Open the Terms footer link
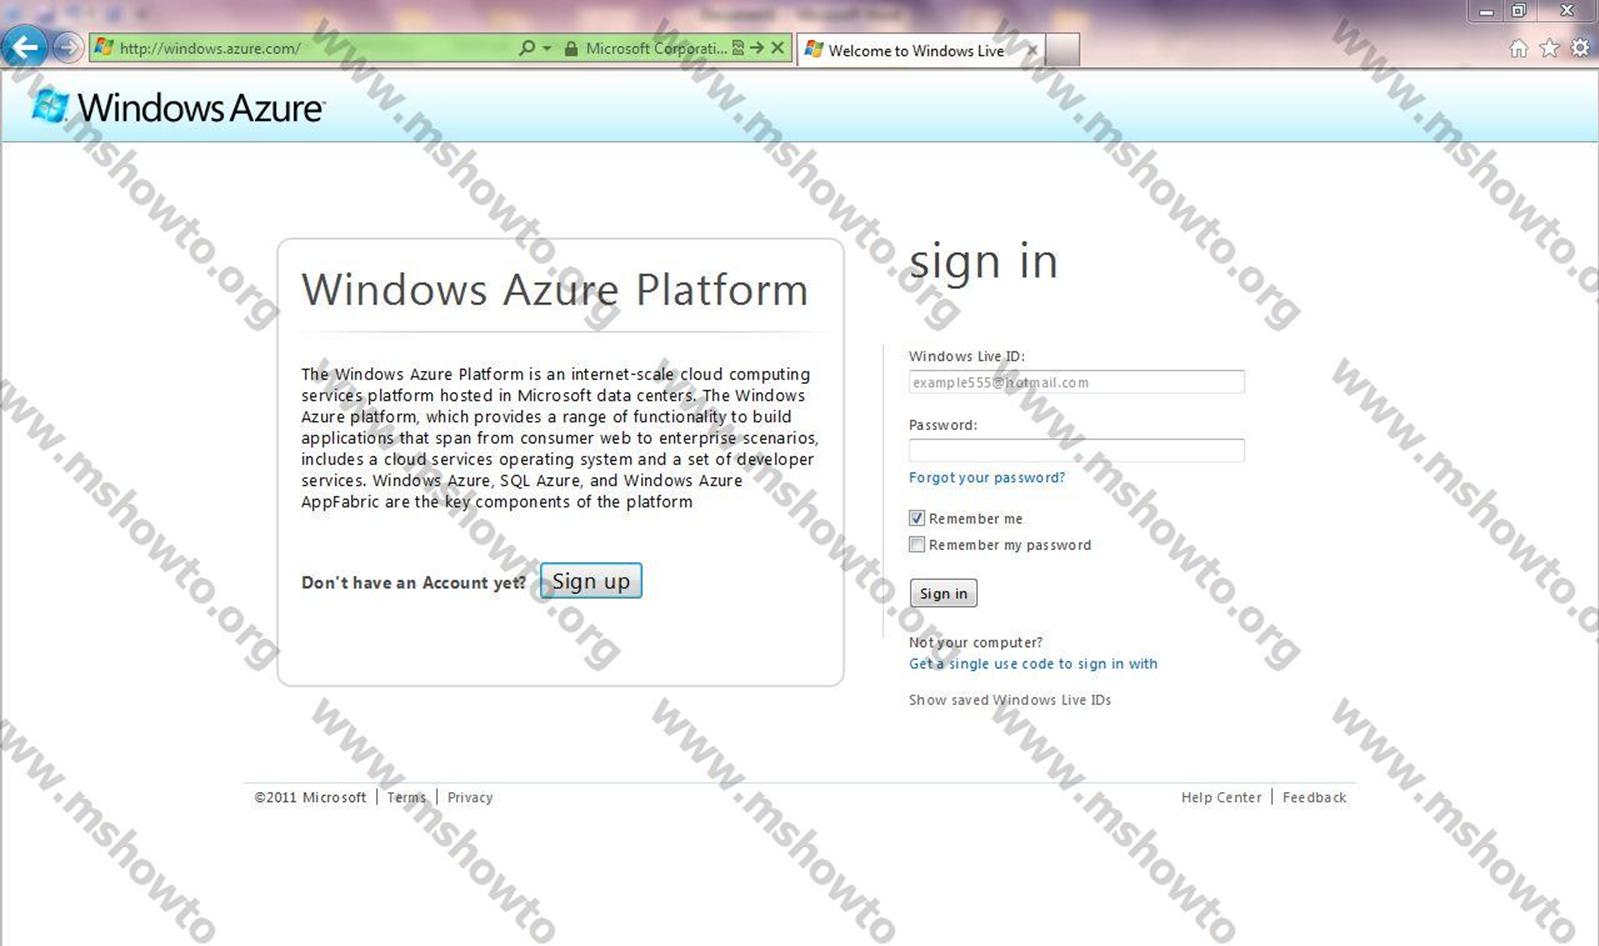This screenshot has height=946, width=1599. (406, 798)
